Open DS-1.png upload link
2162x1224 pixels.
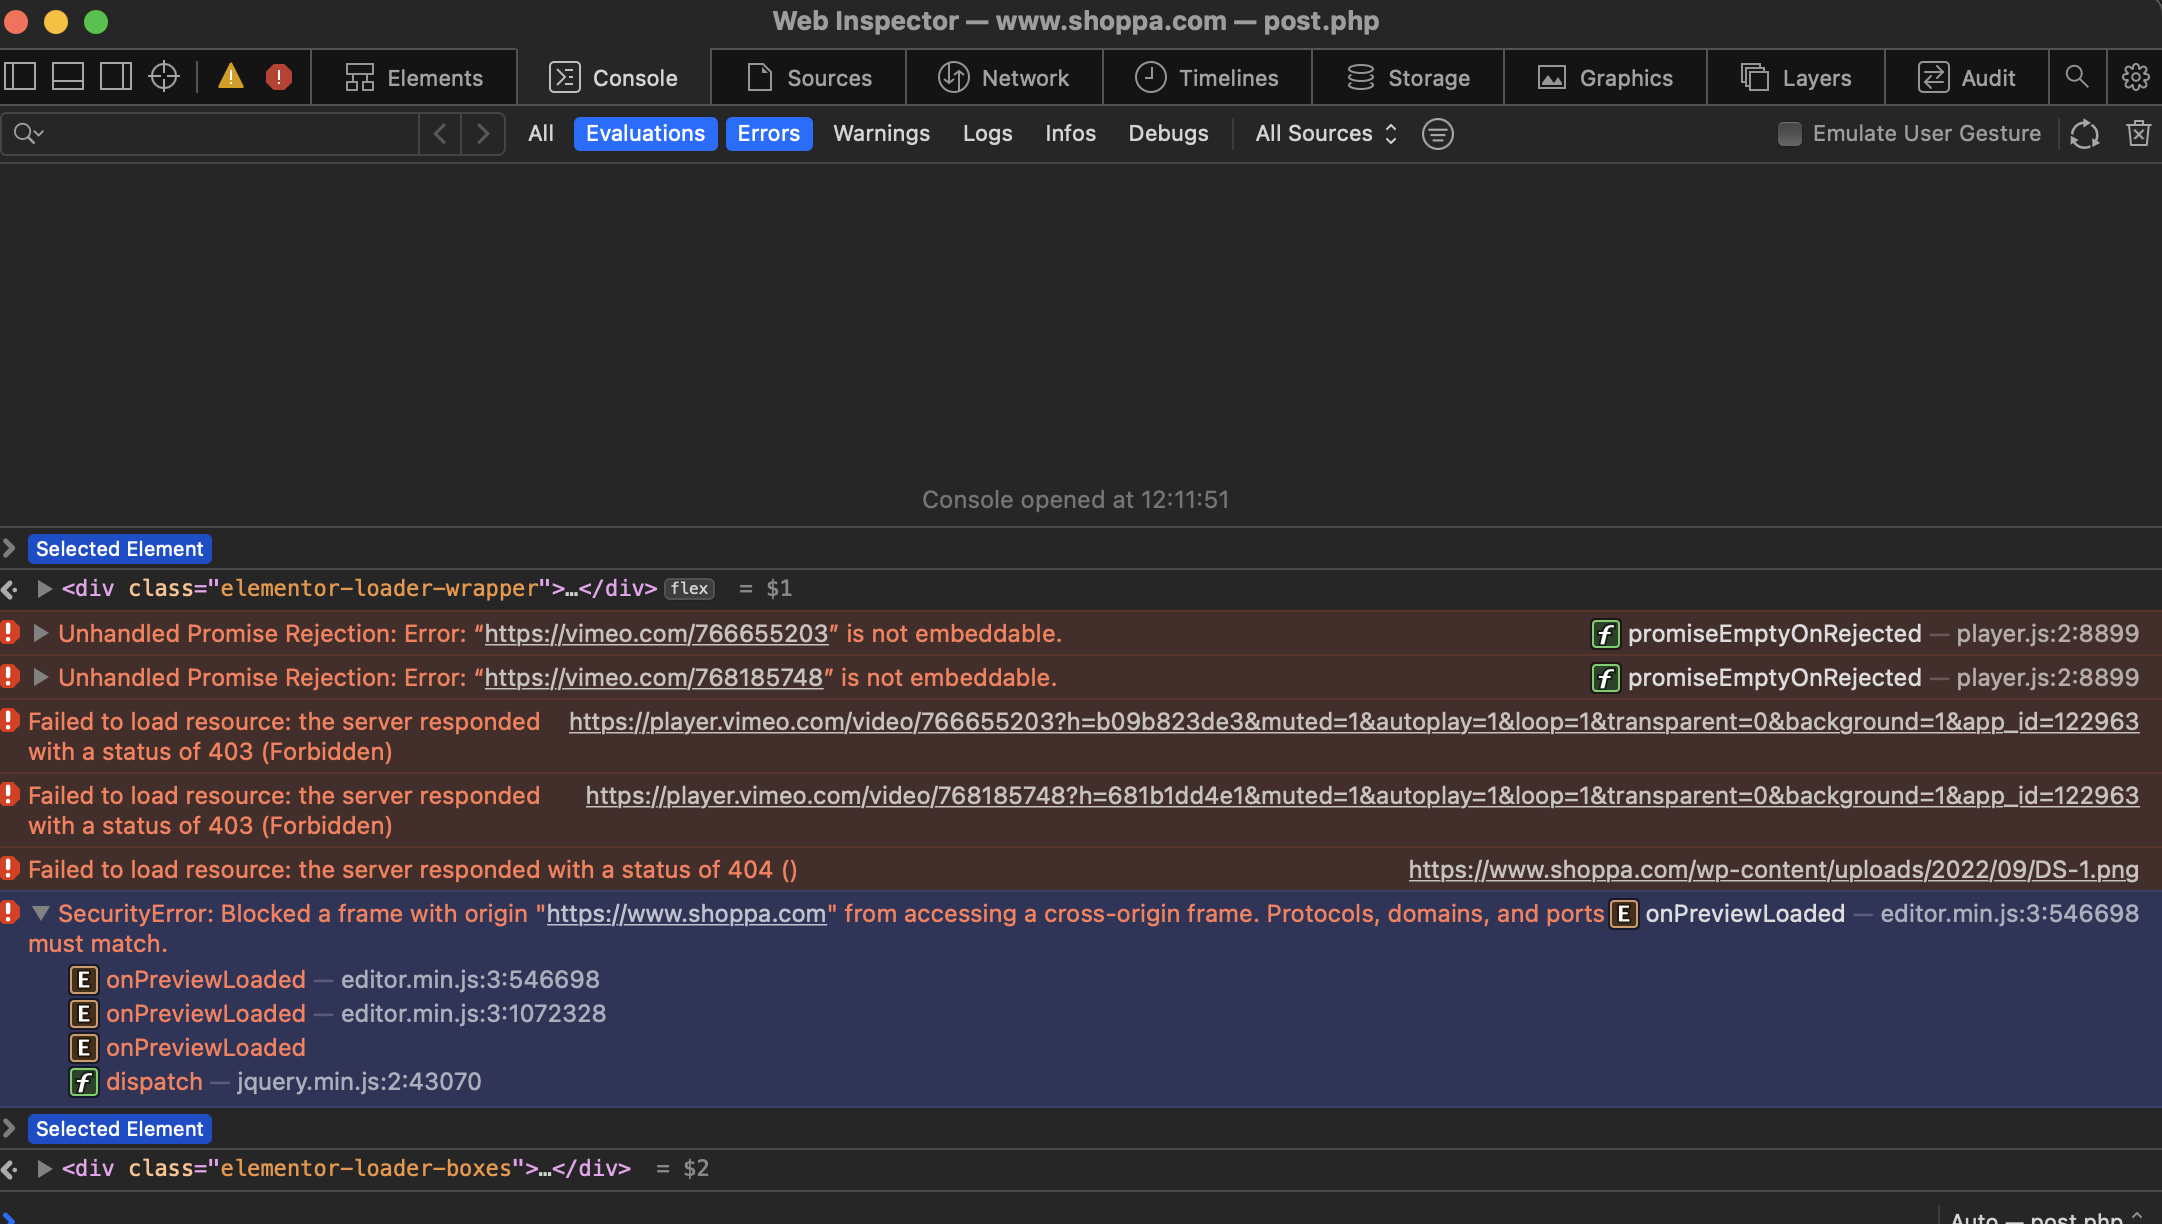[1774, 870]
